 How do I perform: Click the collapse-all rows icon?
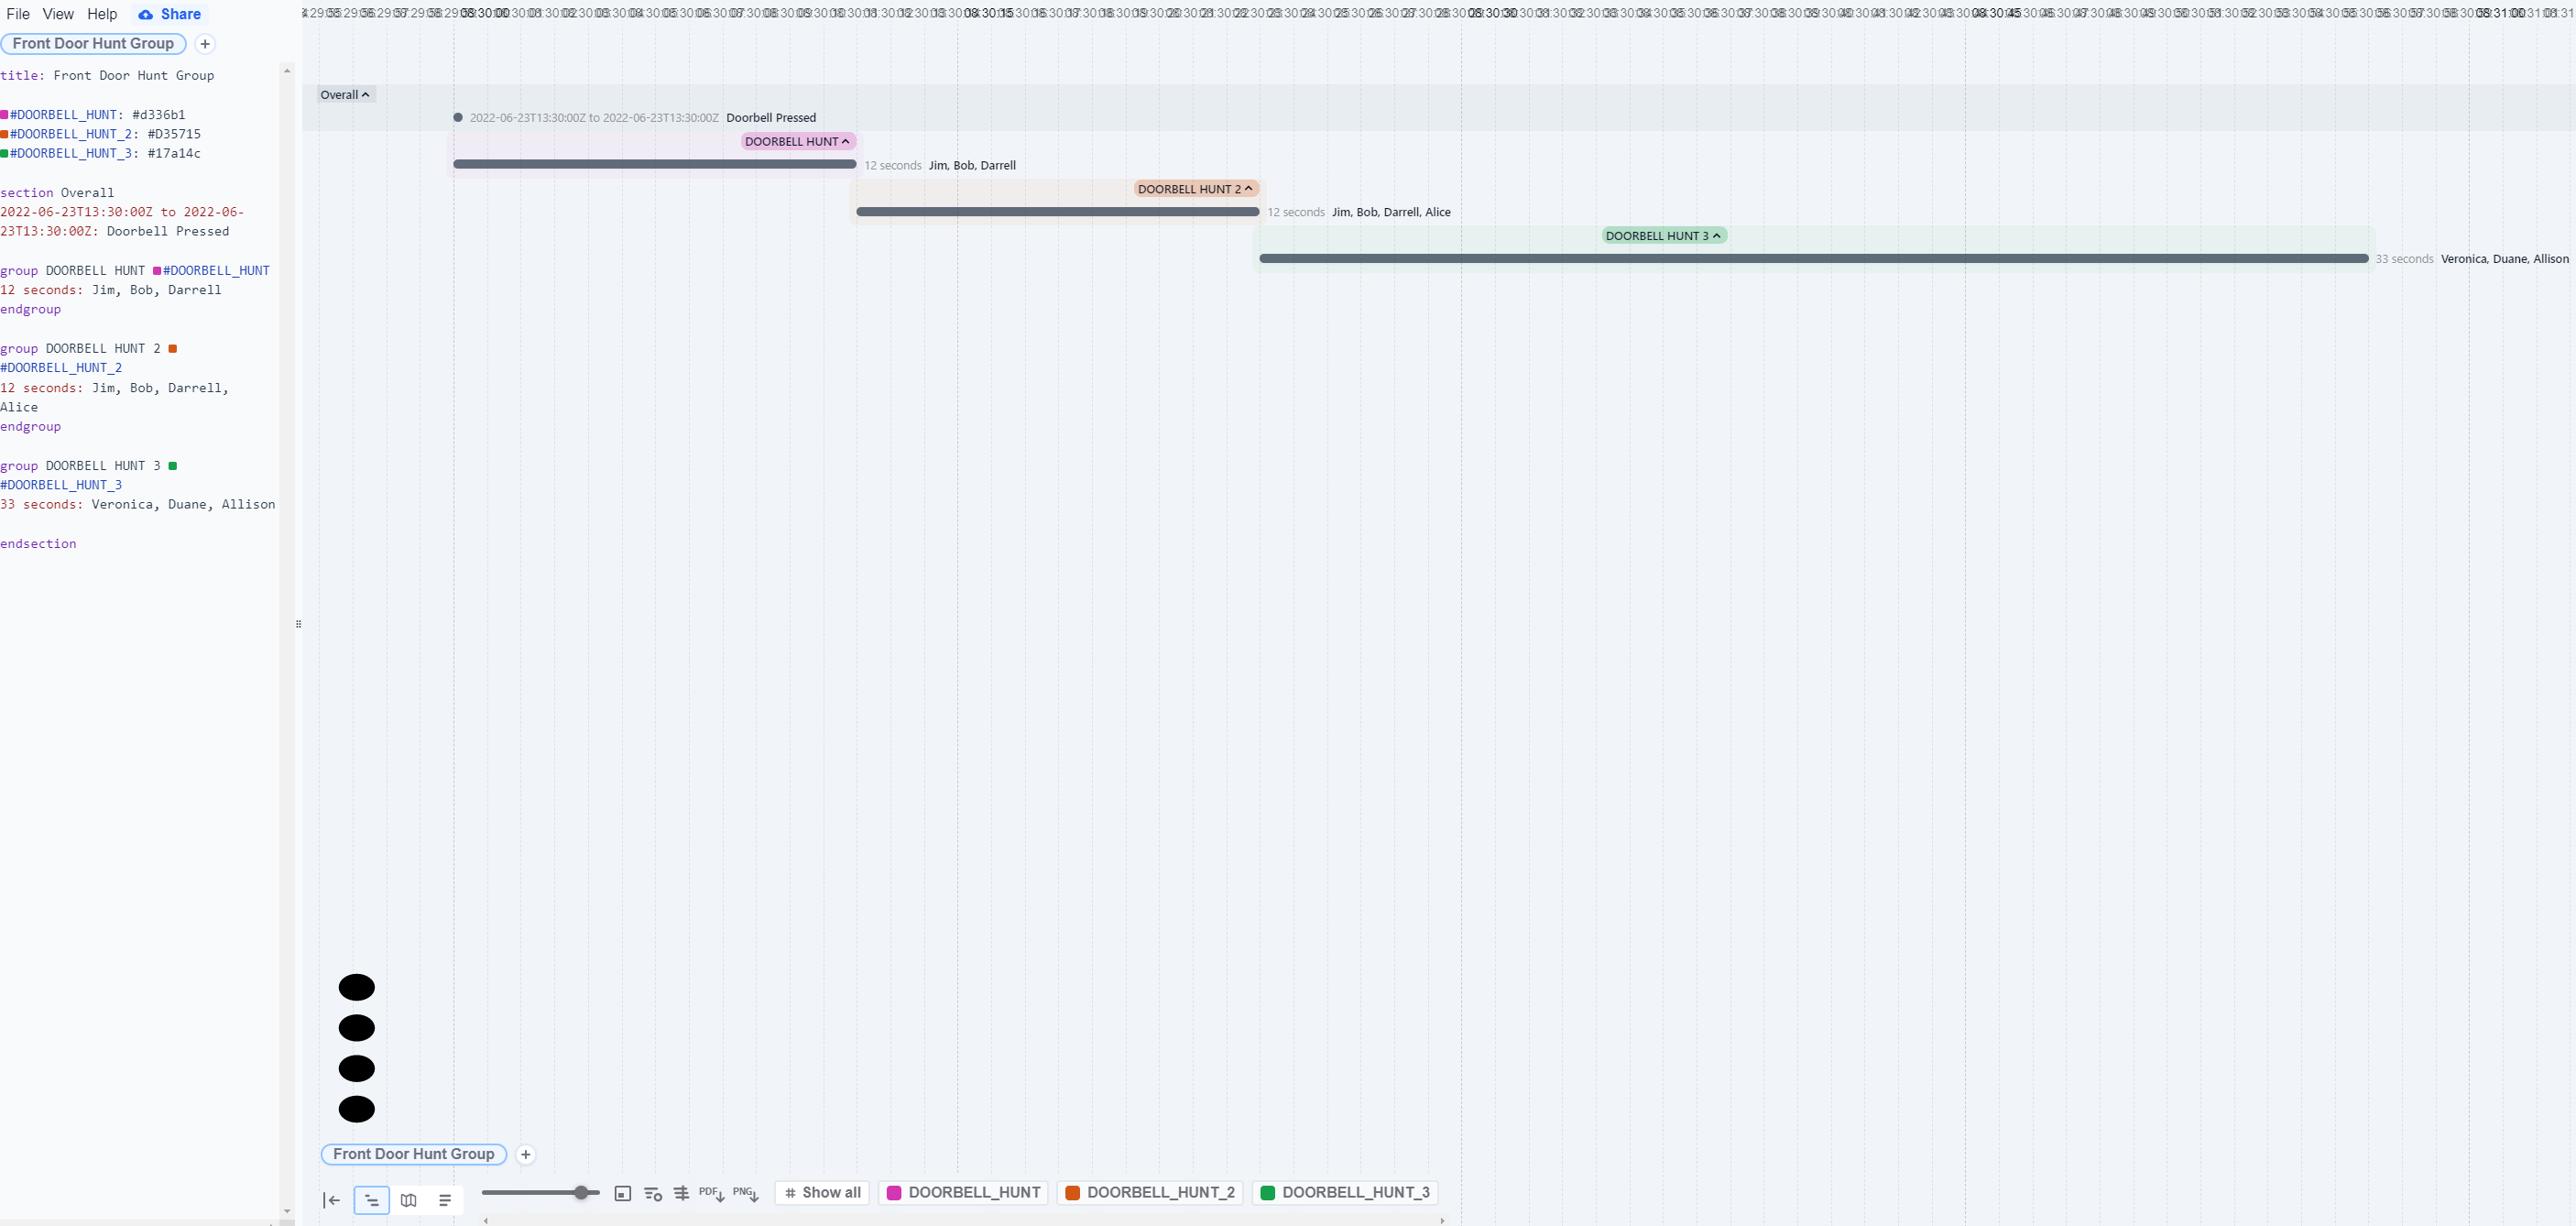[x=681, y=1193]
